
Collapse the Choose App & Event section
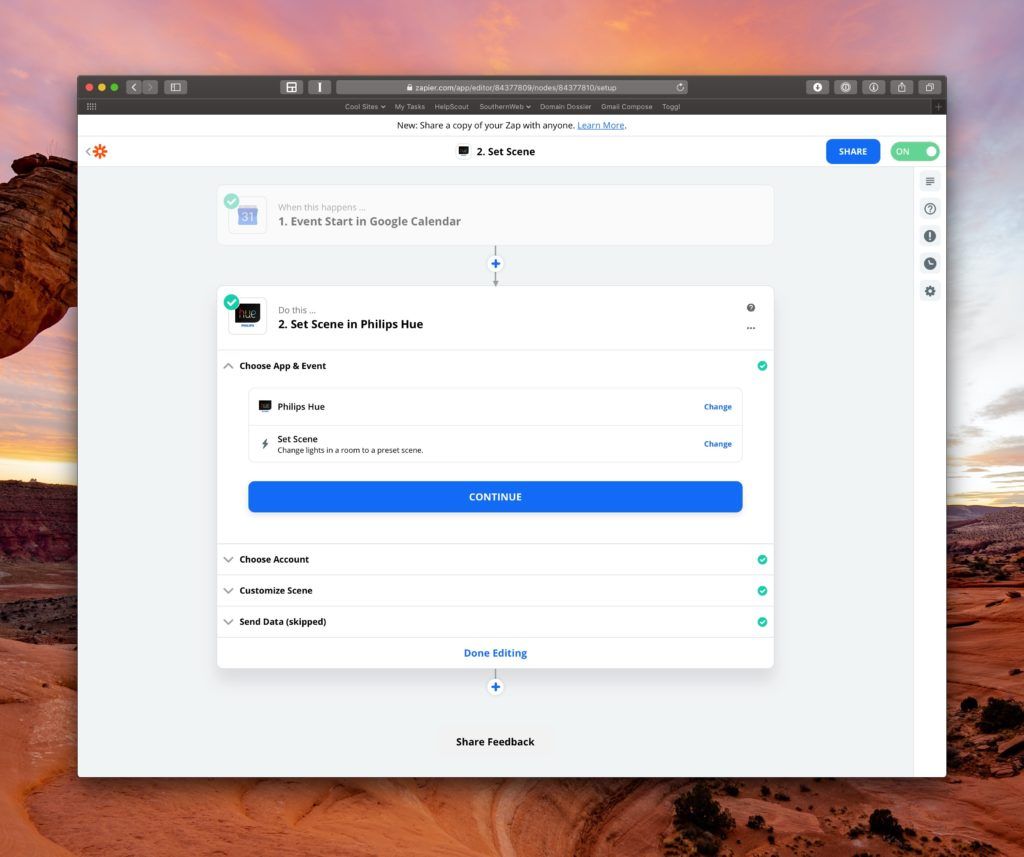[x=228, y=366]
